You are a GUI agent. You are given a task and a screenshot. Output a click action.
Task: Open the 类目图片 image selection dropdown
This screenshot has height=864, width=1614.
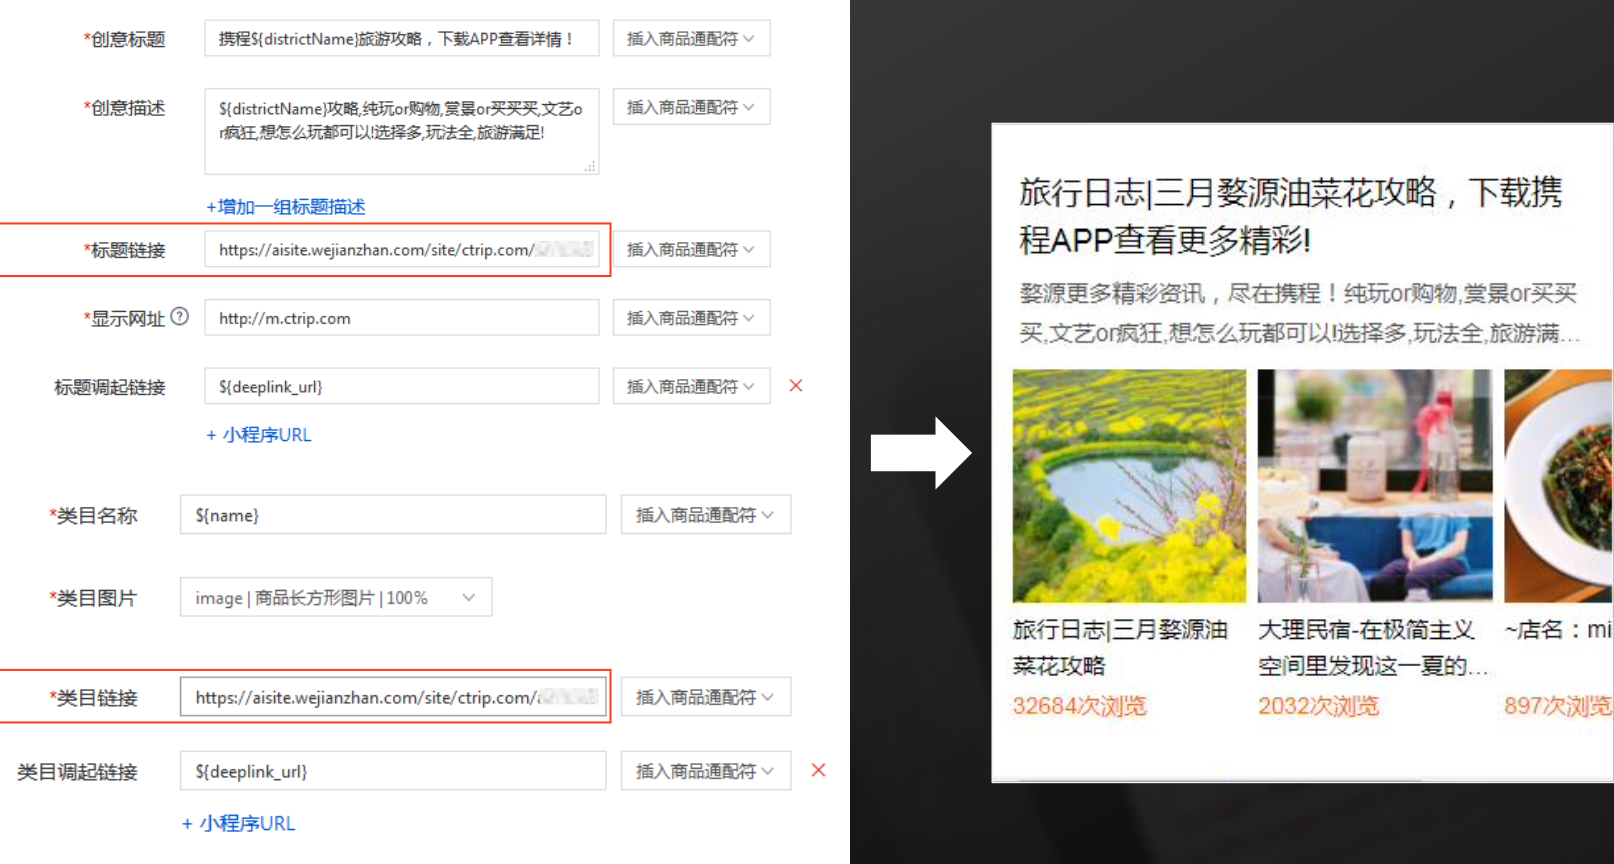pos(335,598)
